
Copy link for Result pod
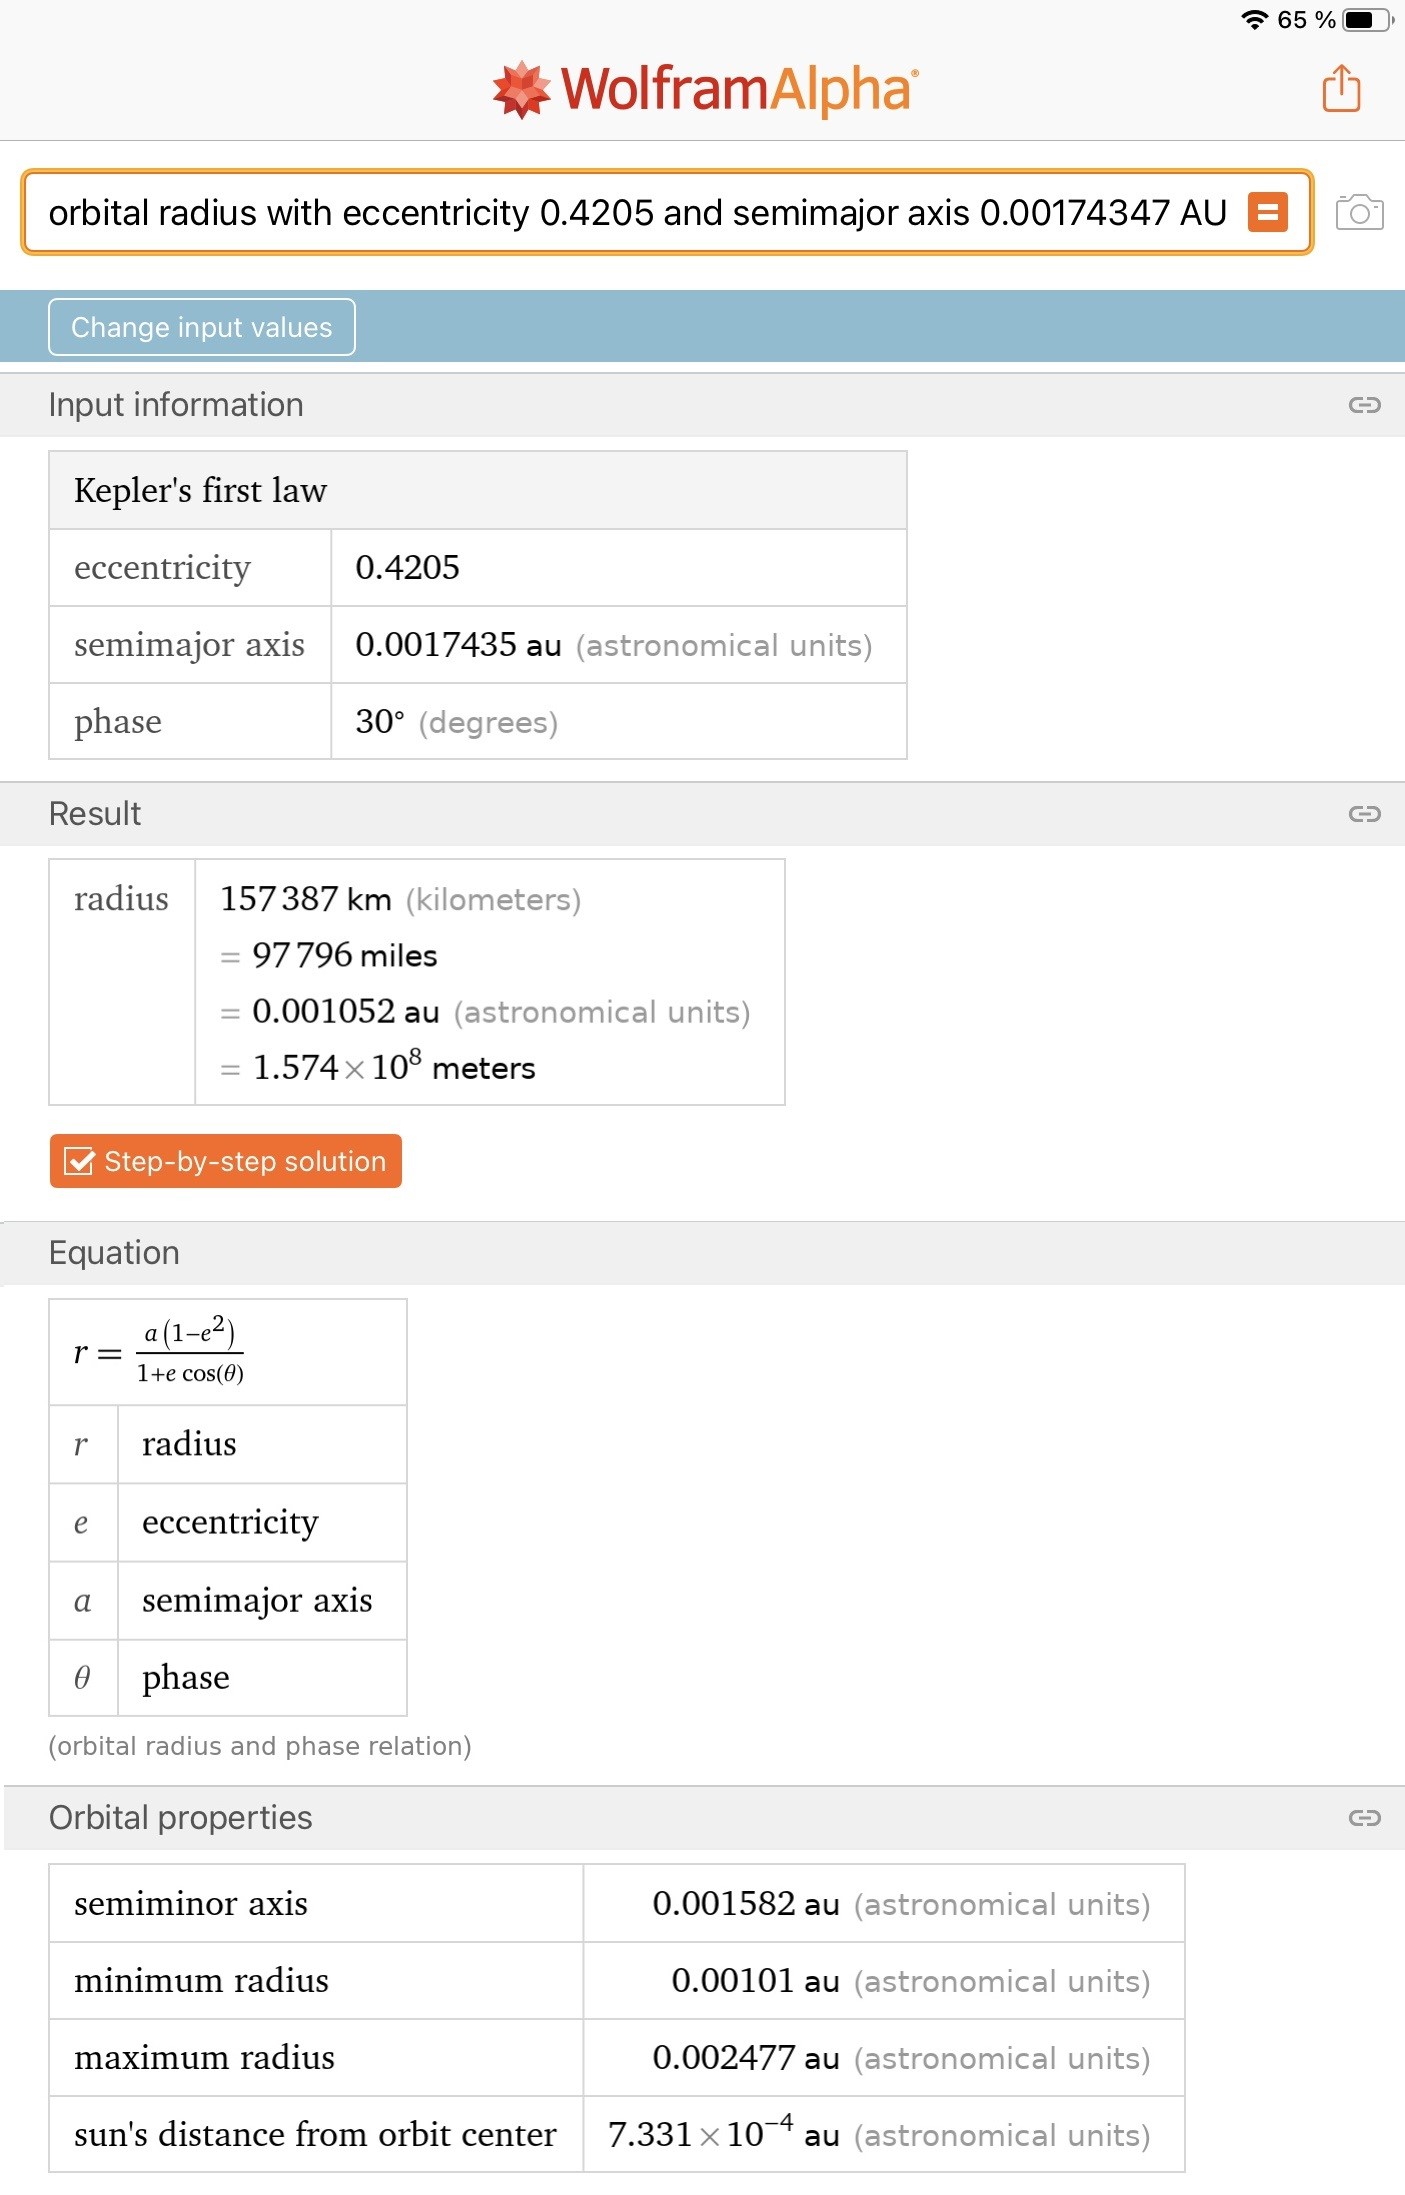(x=1364, y=814)
